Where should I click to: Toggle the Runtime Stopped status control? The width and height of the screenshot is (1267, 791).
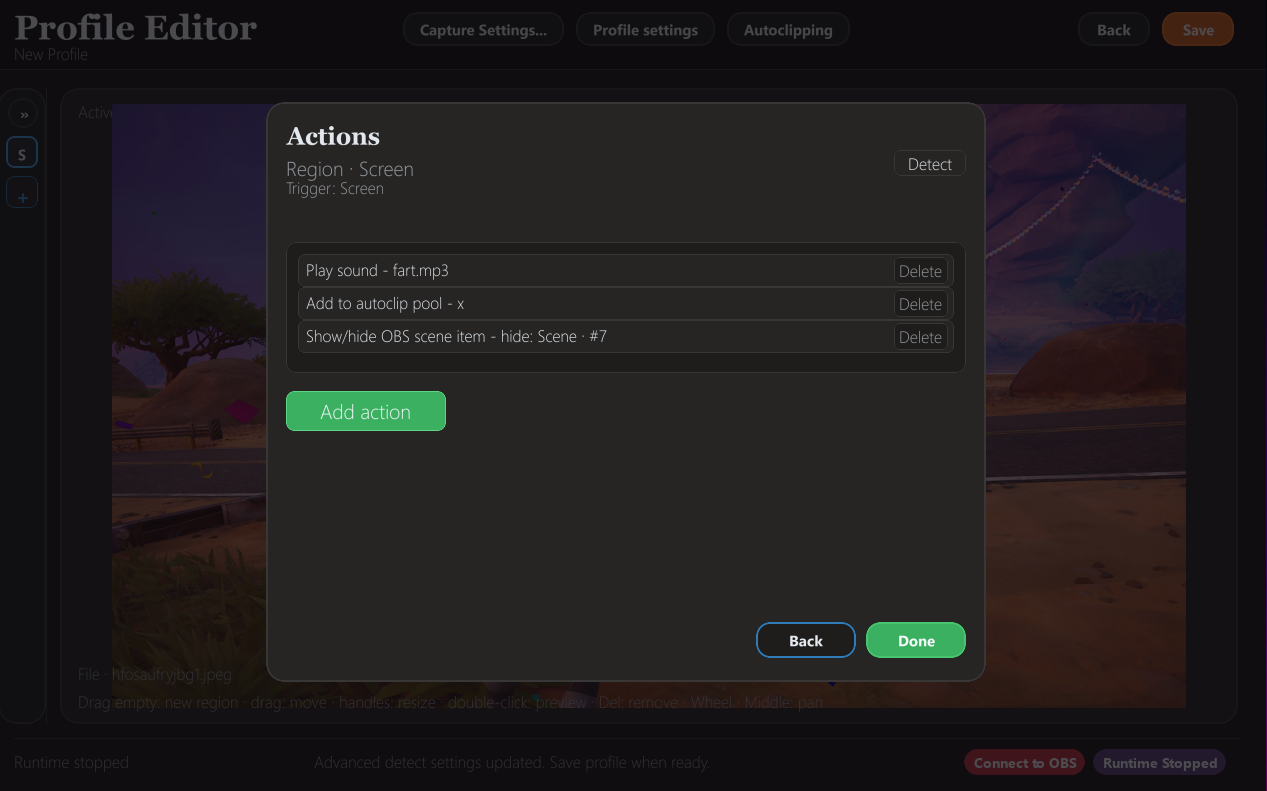click(1158, 762)
